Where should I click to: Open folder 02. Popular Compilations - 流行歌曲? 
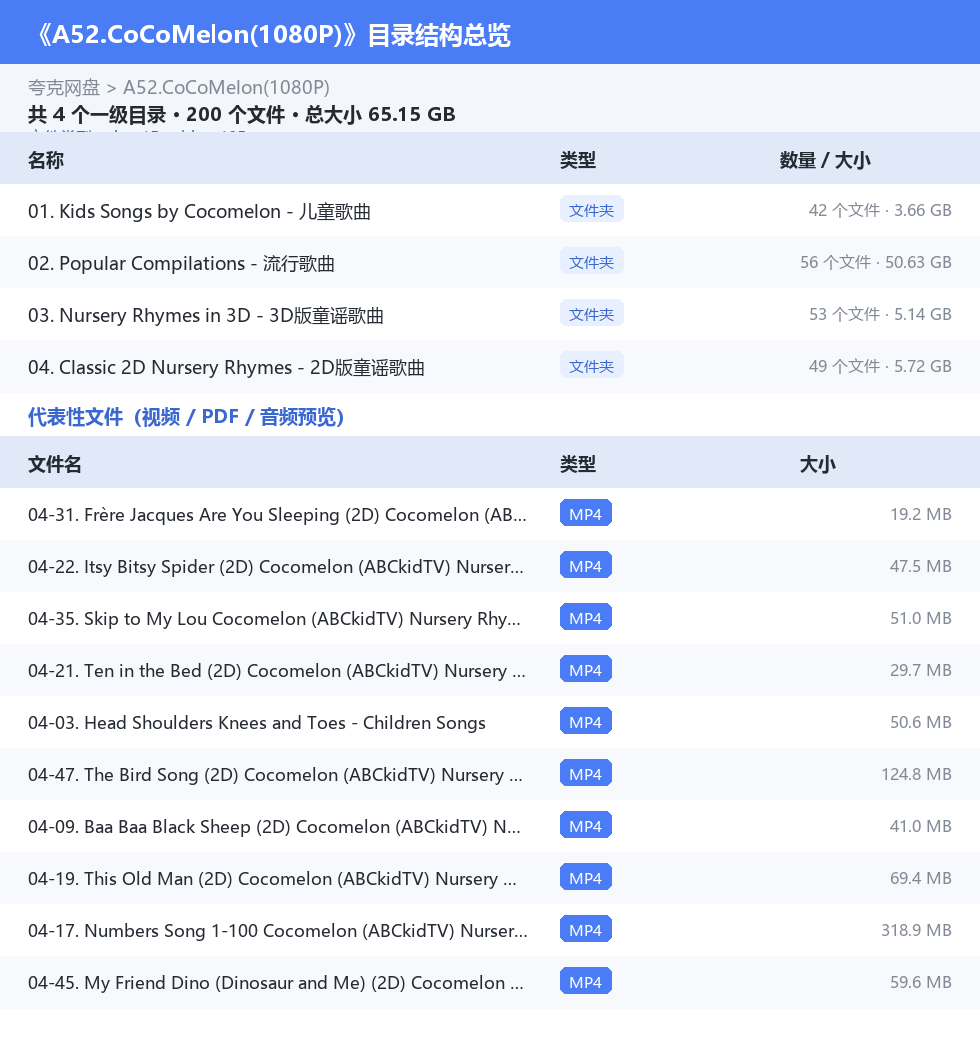181,263
